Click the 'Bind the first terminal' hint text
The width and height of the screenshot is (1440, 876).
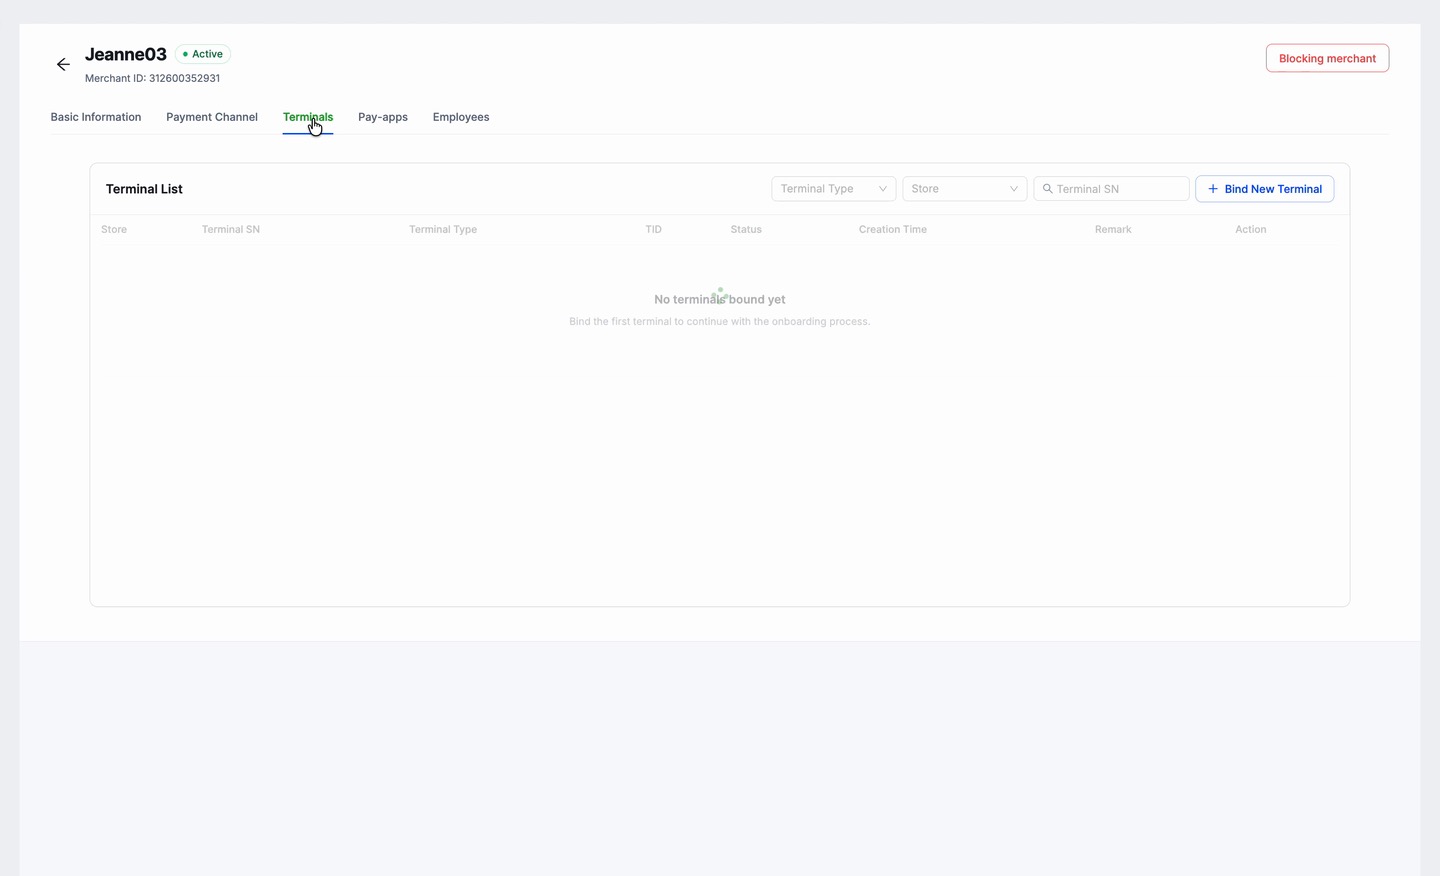tap(720, 322)
